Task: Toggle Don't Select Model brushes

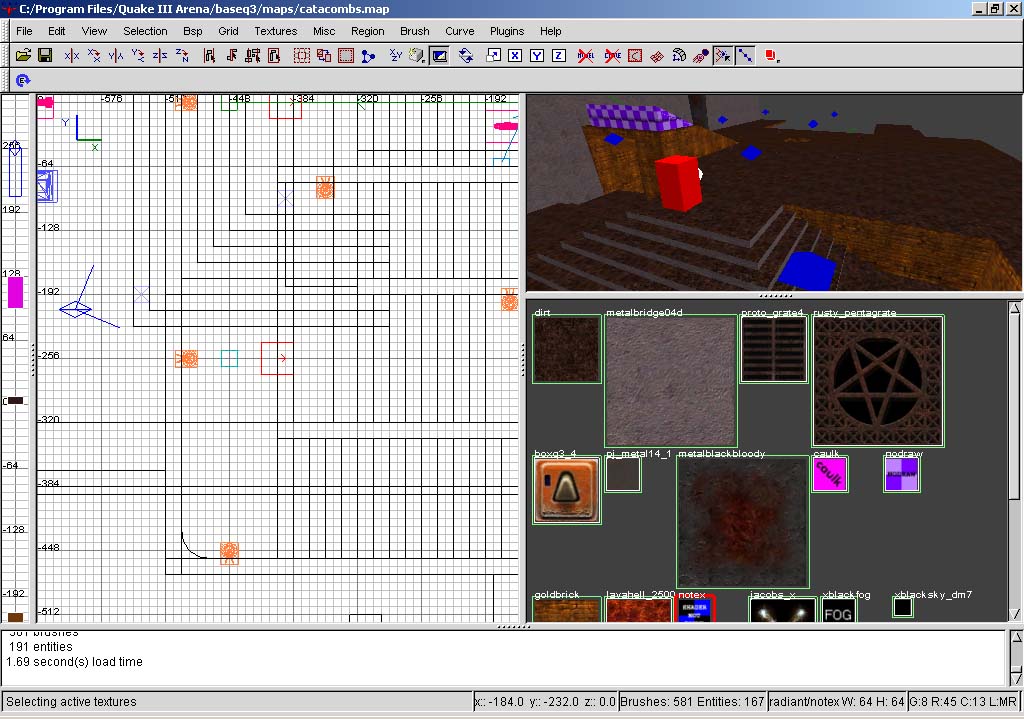Action: coord(586,56)
